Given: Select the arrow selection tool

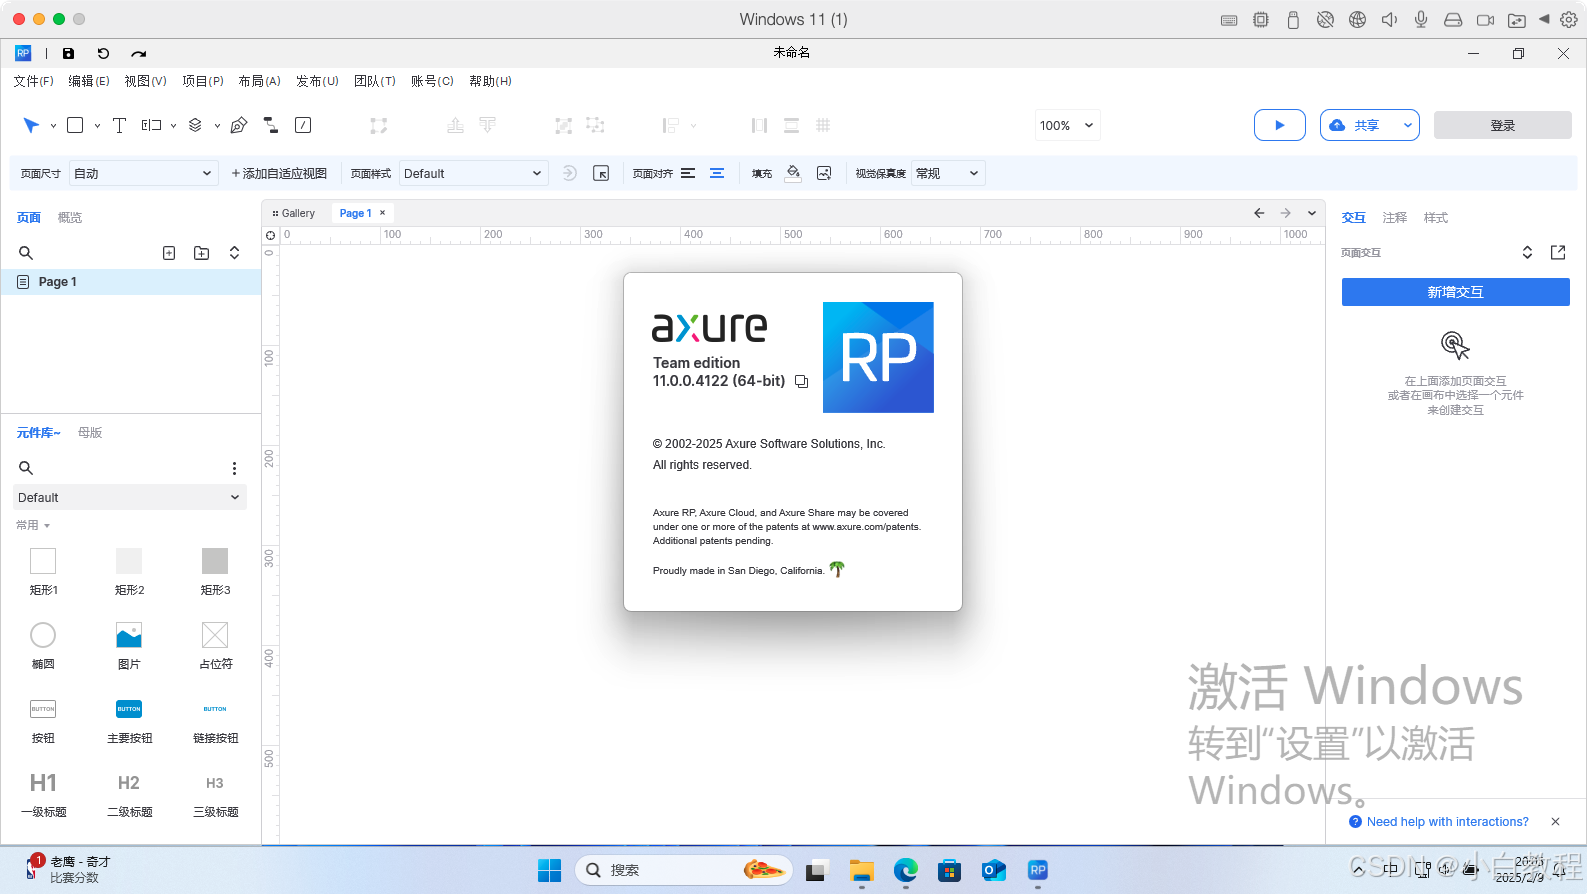Looking at the screenshot, I should [x=31, y=125].
